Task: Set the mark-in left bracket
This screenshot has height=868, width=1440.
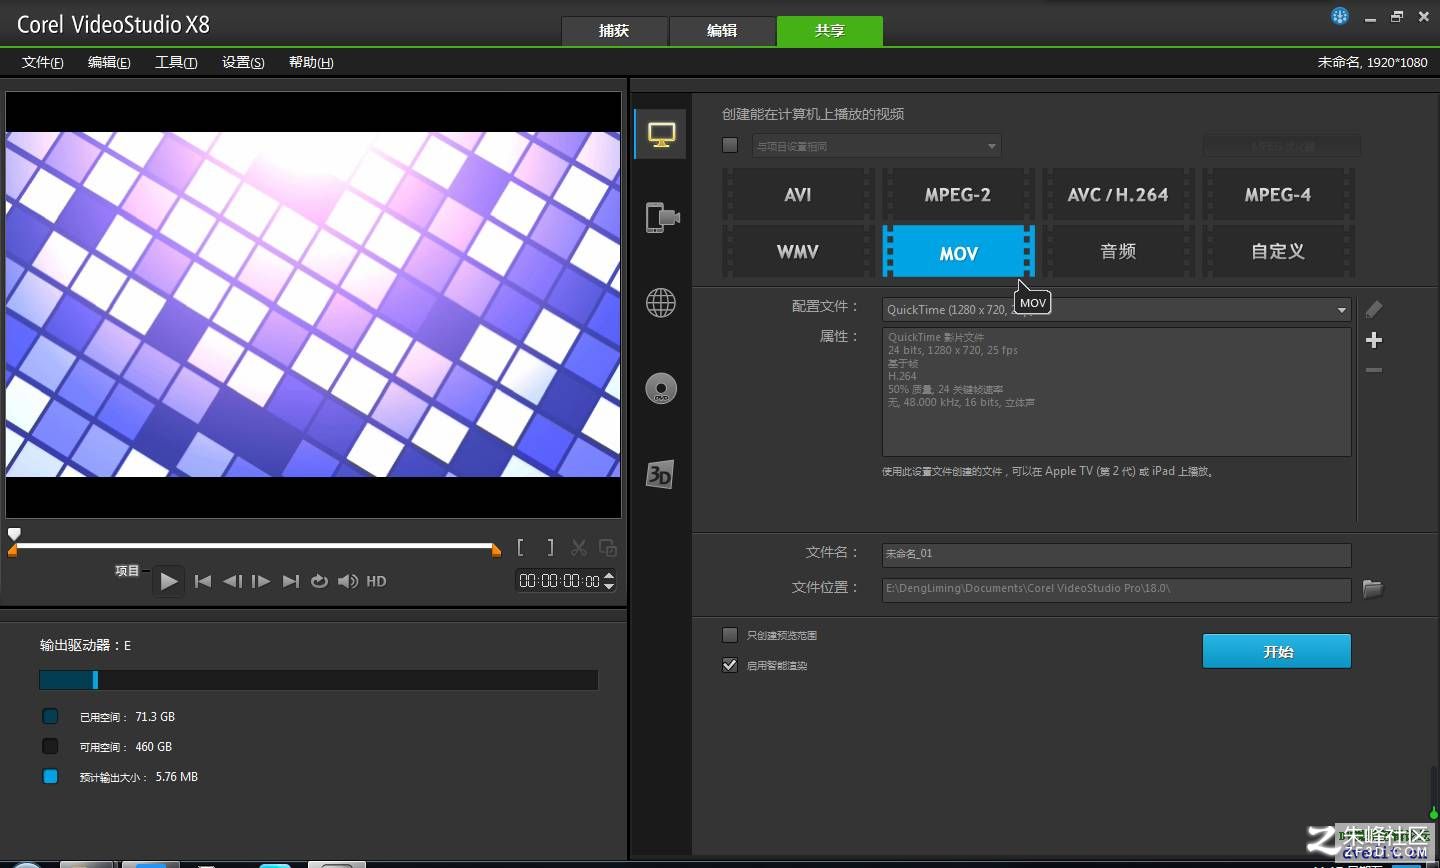Action: coord(520,547)
